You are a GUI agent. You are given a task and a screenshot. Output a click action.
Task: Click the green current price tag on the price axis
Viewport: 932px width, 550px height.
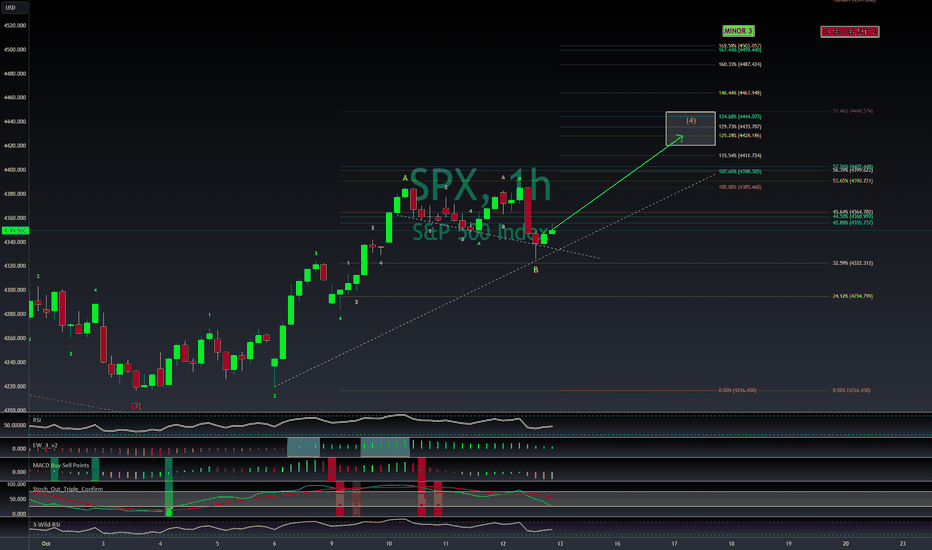pyautogui.click(x=15, y=230)
